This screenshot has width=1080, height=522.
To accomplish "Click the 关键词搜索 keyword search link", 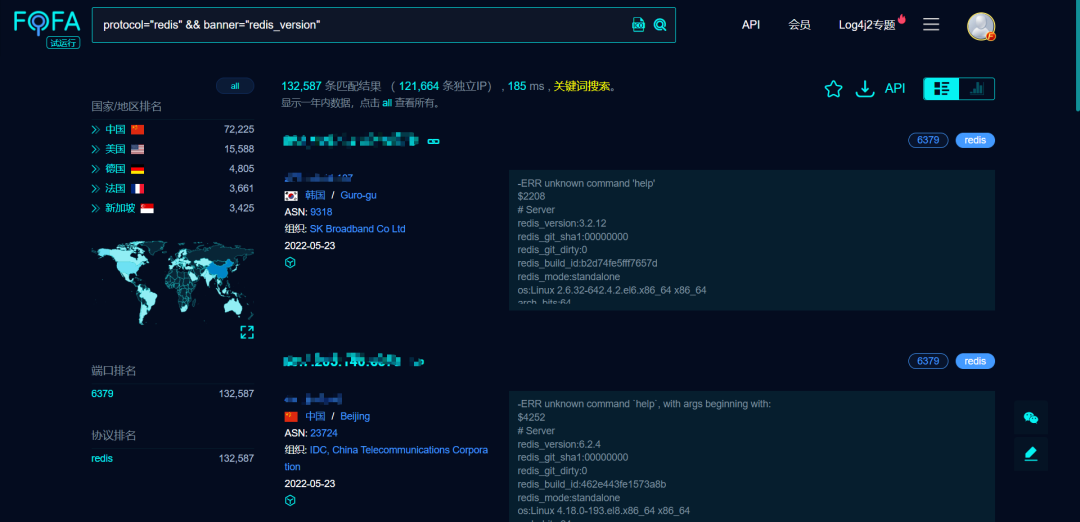I will point(581,87).
